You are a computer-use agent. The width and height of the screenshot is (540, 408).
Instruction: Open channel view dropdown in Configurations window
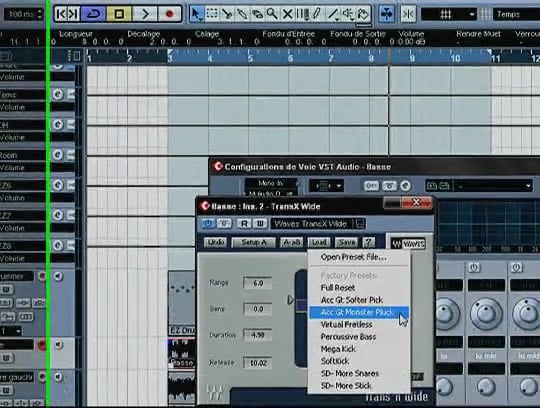coord(326,186)
